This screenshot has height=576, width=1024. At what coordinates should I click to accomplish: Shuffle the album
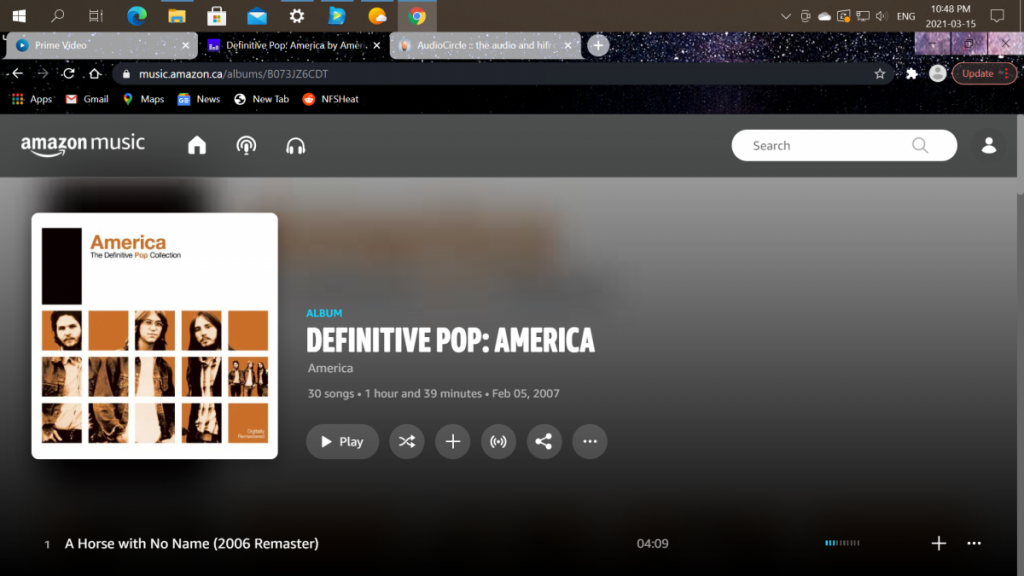(407, 441)
